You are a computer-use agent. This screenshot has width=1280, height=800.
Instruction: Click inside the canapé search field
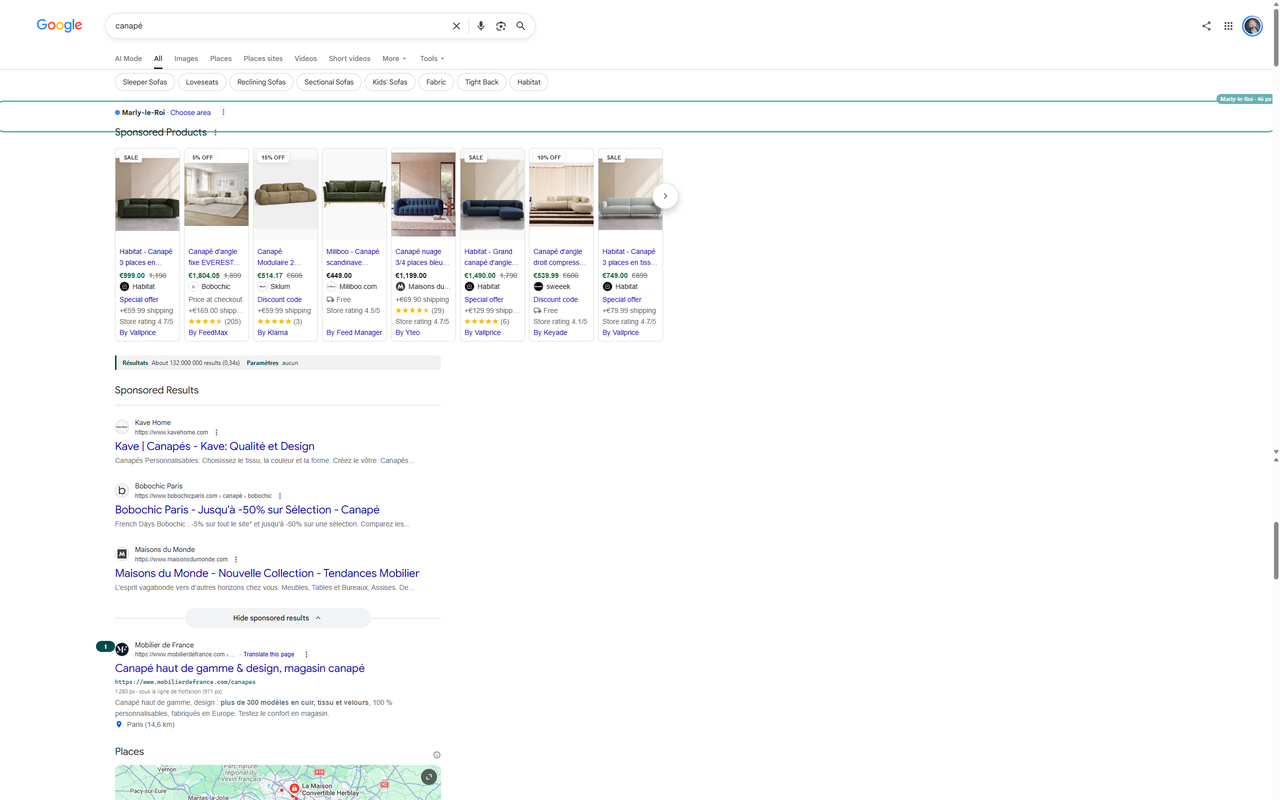[278, 26]
